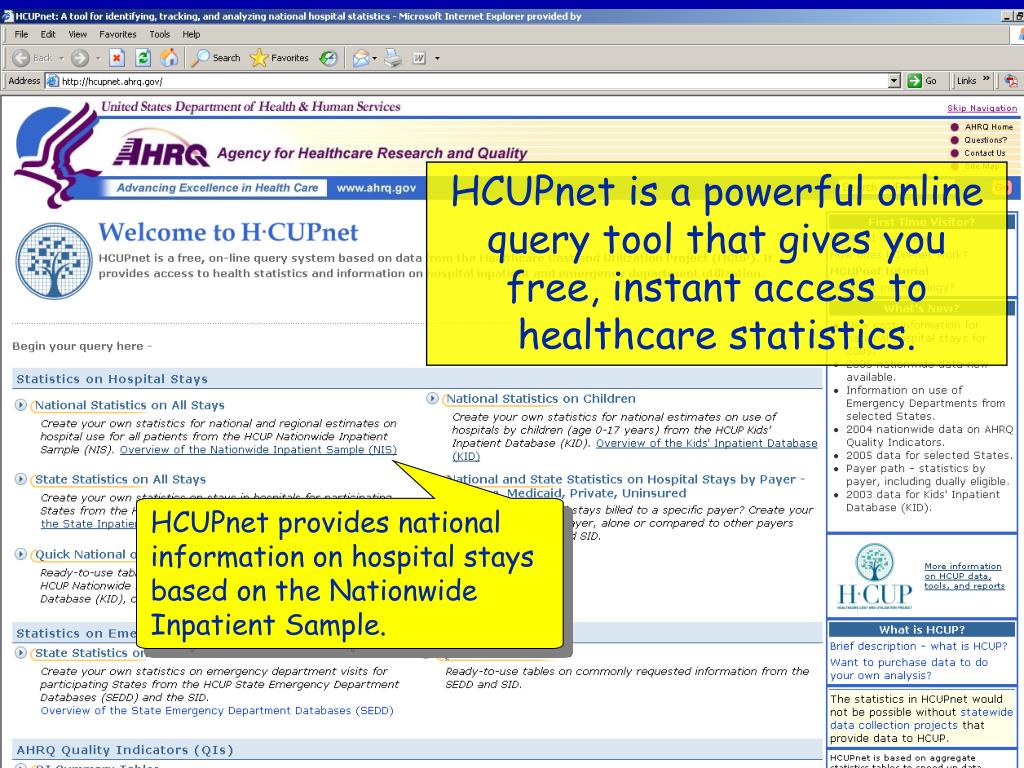Screen dimensions: 1024x768
Task: Print the page with the printer icon
Action: click(393, 58)
